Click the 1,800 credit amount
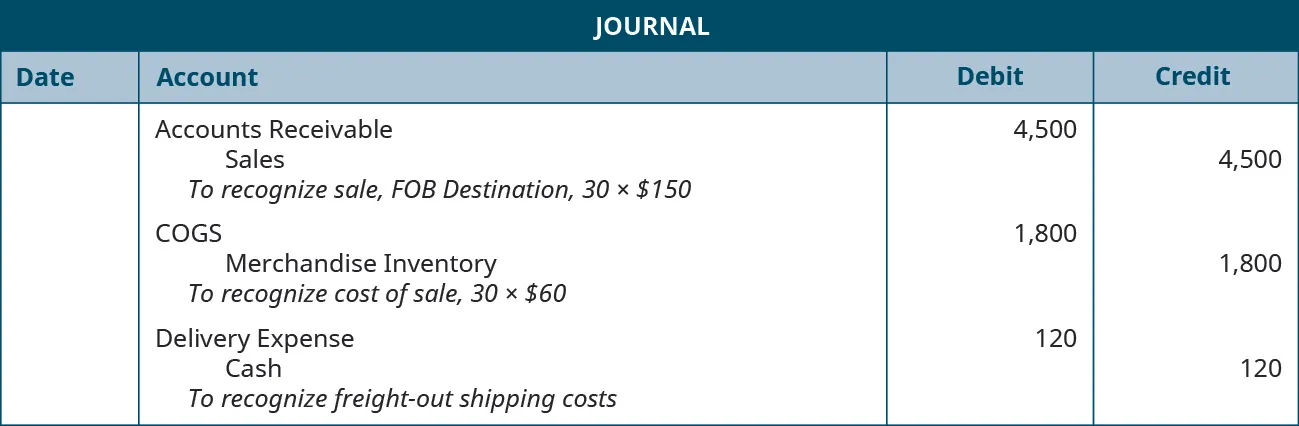 click(1249, 264)
